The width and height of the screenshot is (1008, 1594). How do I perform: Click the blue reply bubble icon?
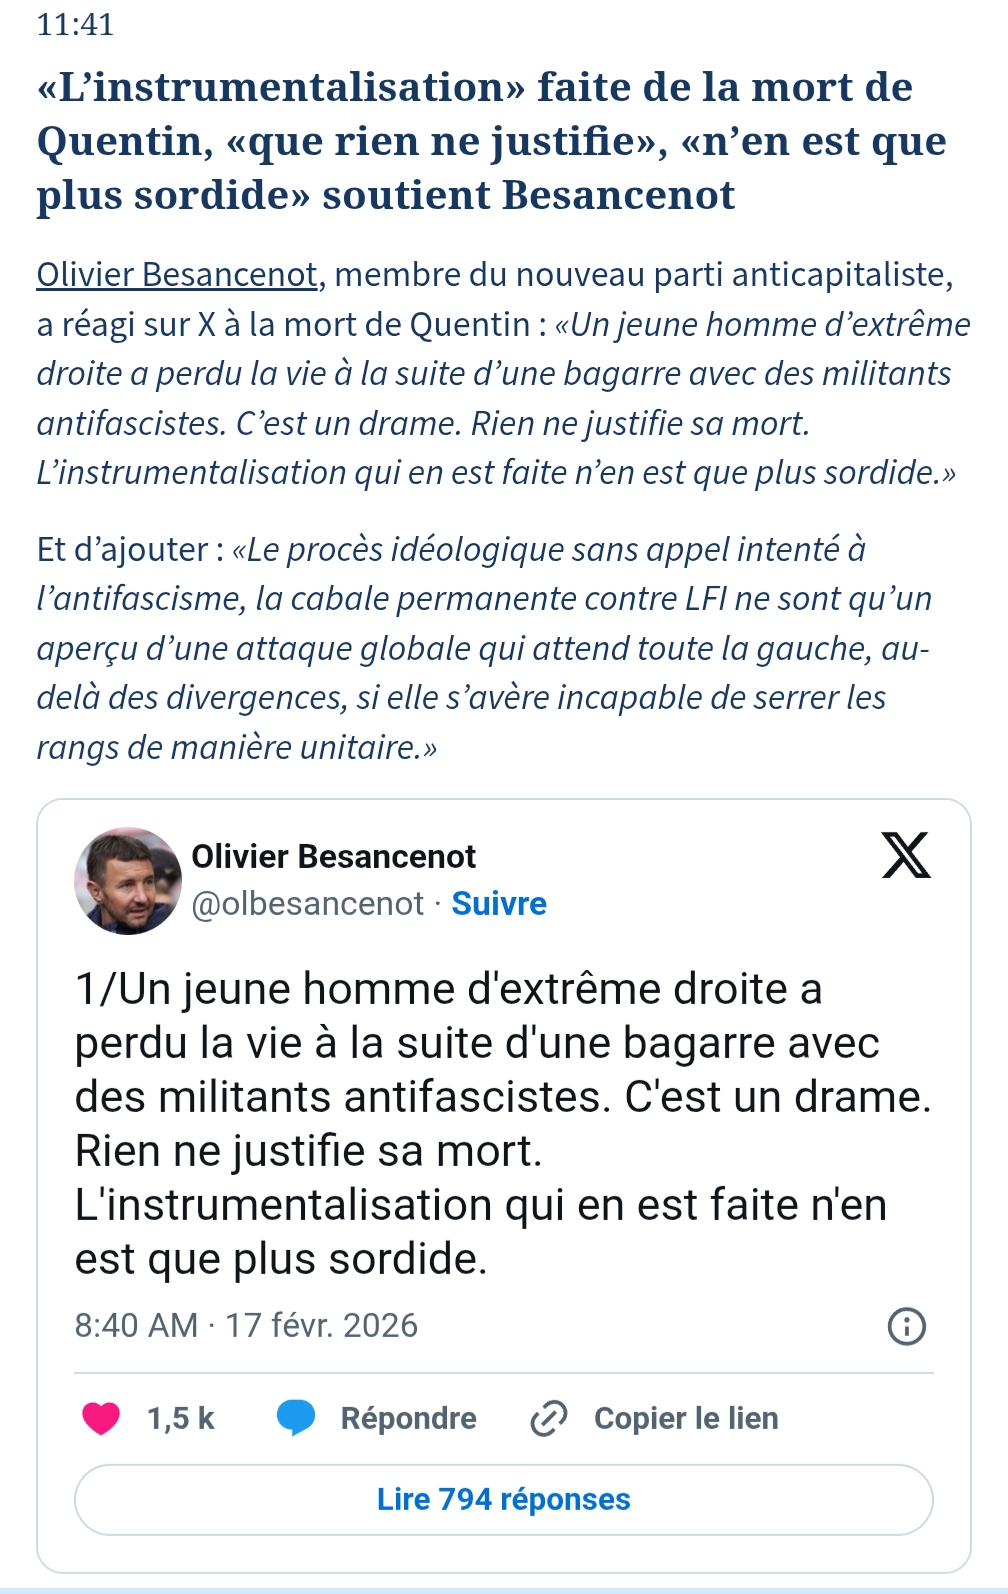coord(295,1418)
